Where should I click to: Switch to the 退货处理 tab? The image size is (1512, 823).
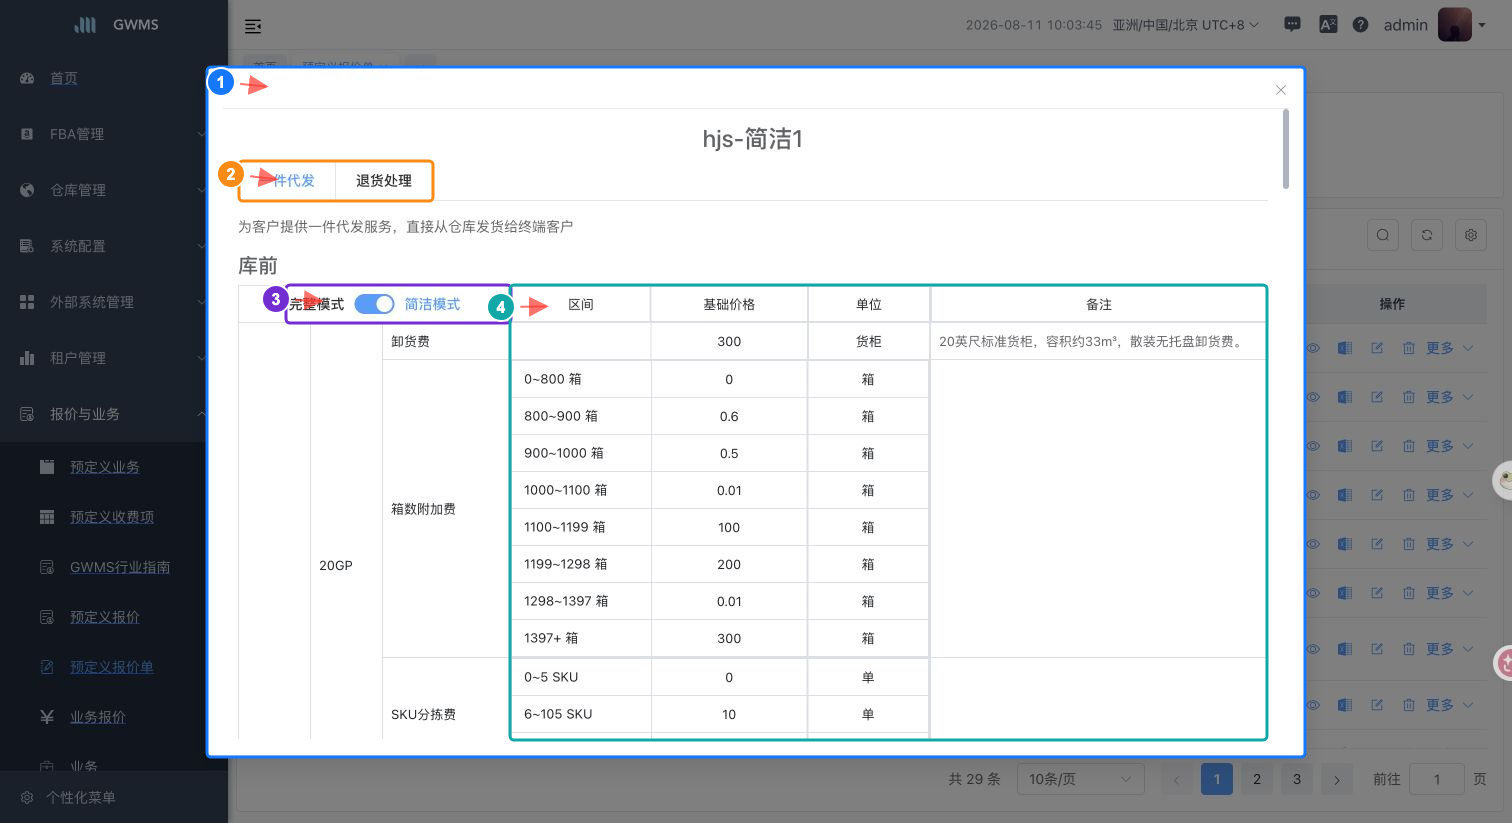coord(384,181)
